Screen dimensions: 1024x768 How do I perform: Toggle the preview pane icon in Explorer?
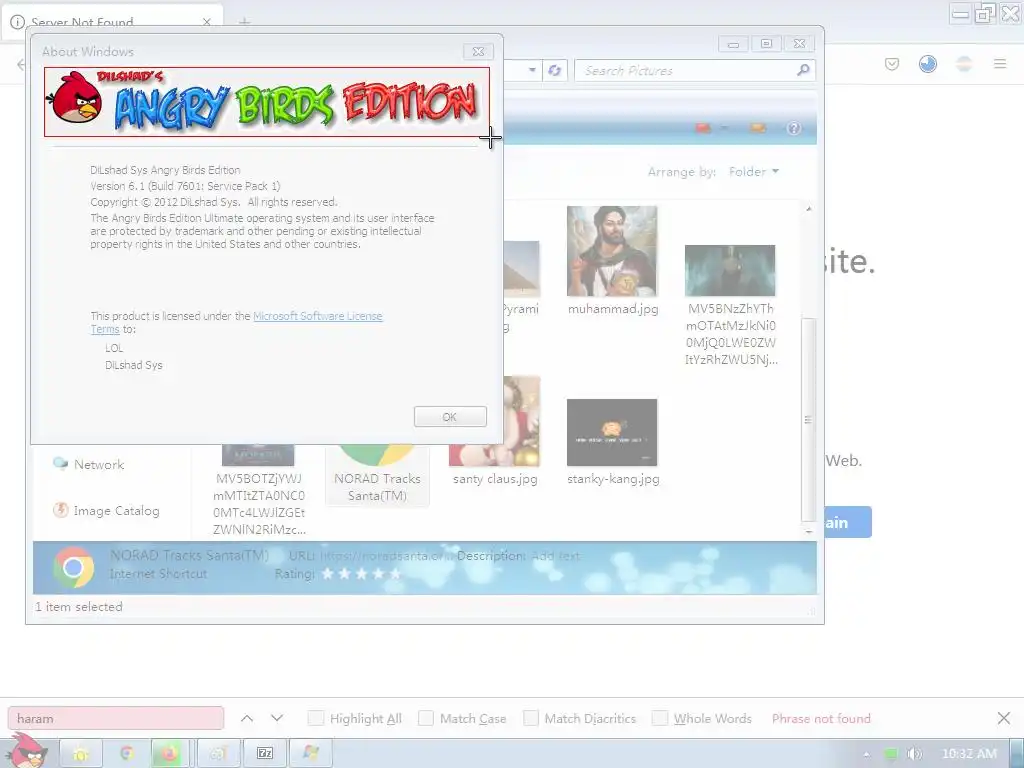click(758, 128)
